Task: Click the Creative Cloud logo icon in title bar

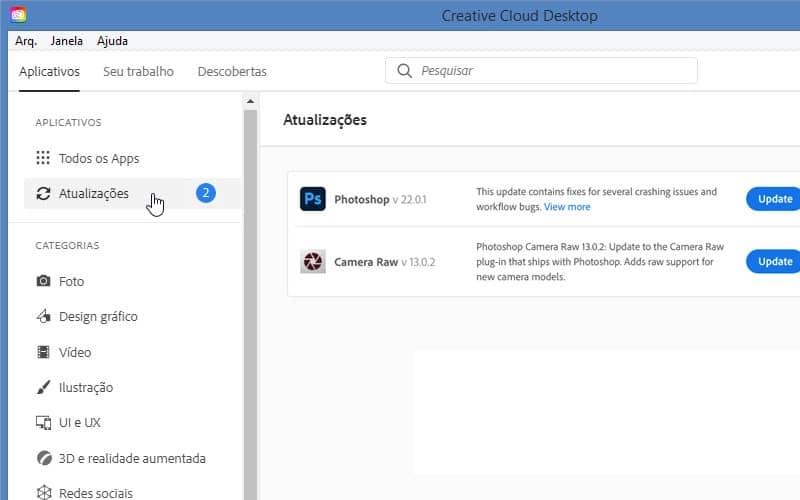Action: click(18, 15)
